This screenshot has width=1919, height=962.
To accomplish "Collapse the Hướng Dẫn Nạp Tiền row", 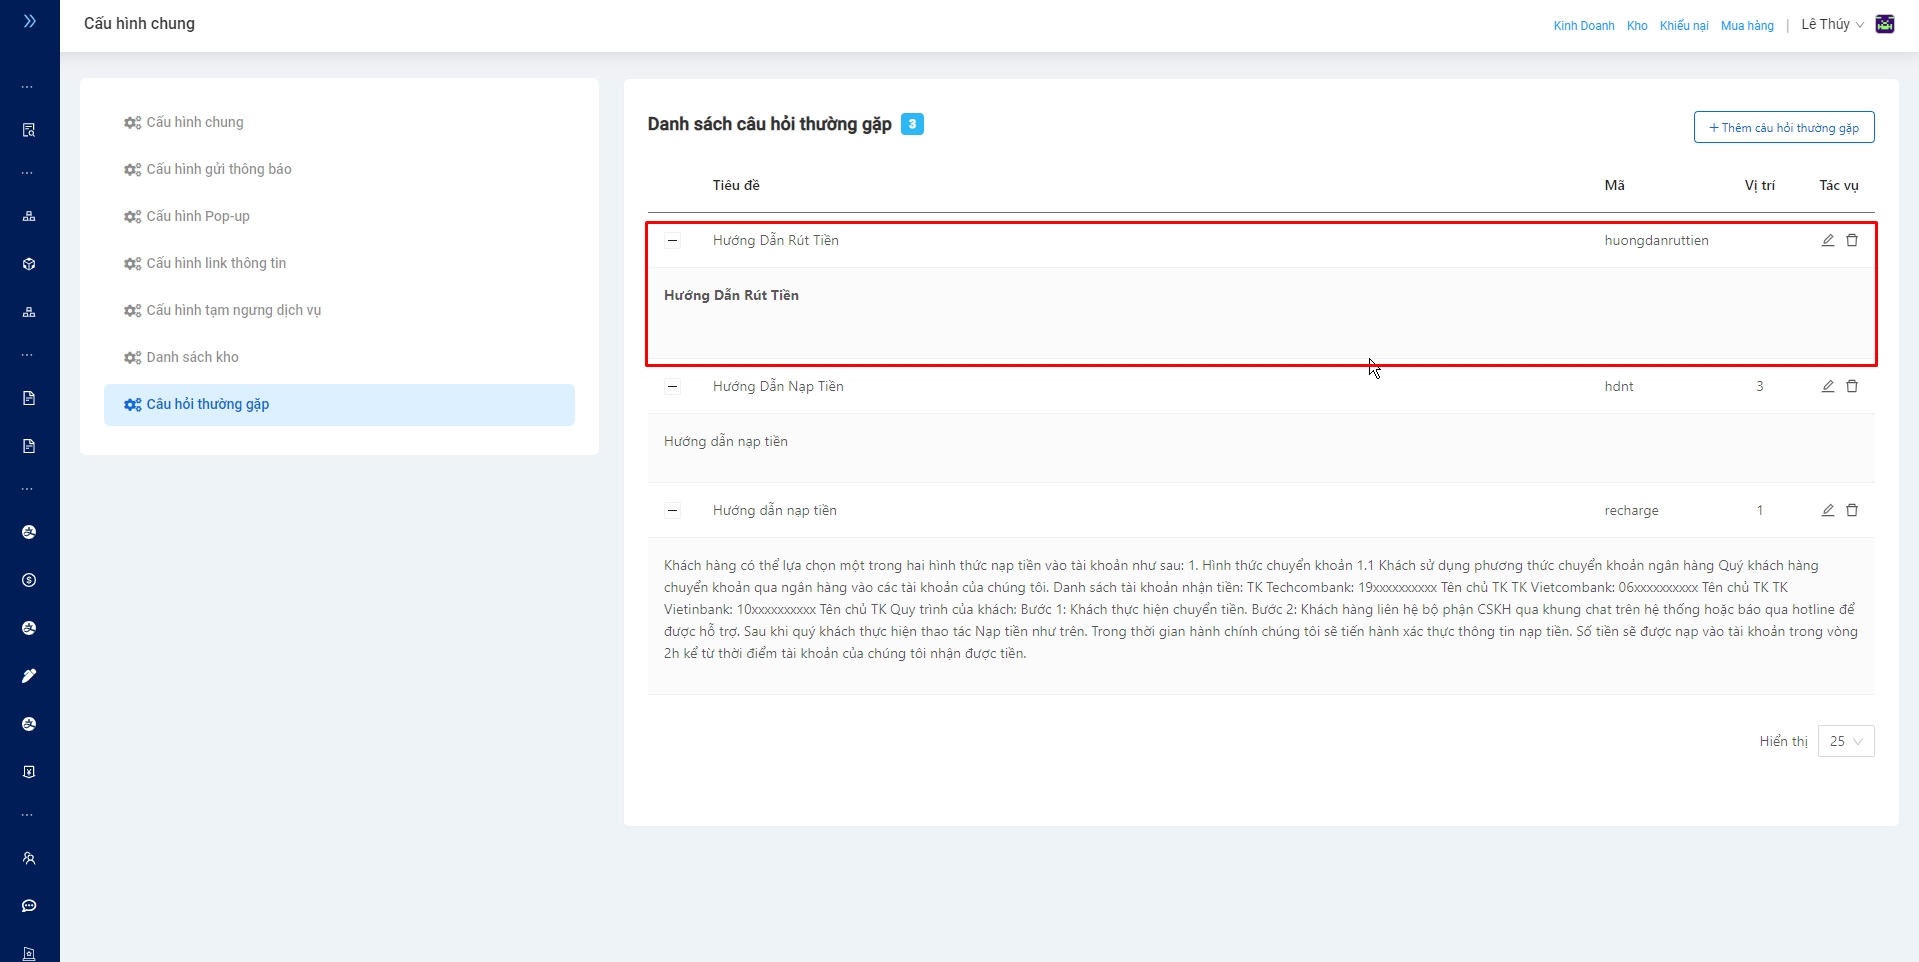I will (673, 386).
